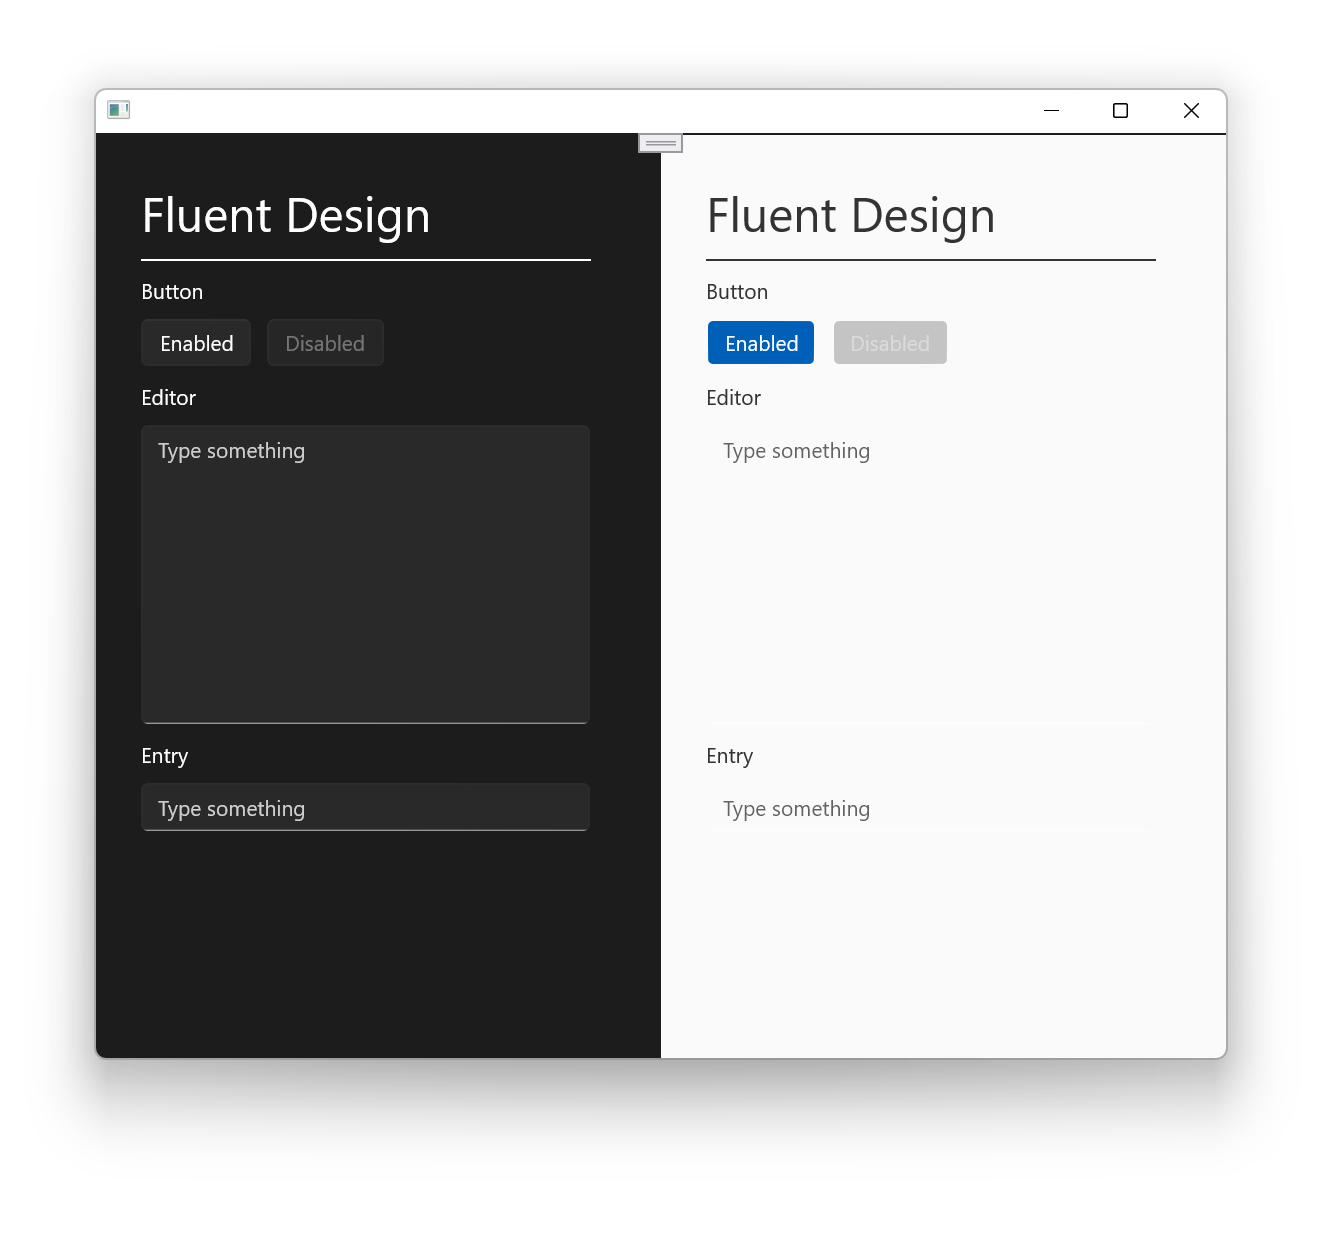1338x1236 pixels.
Task: Minimize the application window
Action: coord(1051,110)
